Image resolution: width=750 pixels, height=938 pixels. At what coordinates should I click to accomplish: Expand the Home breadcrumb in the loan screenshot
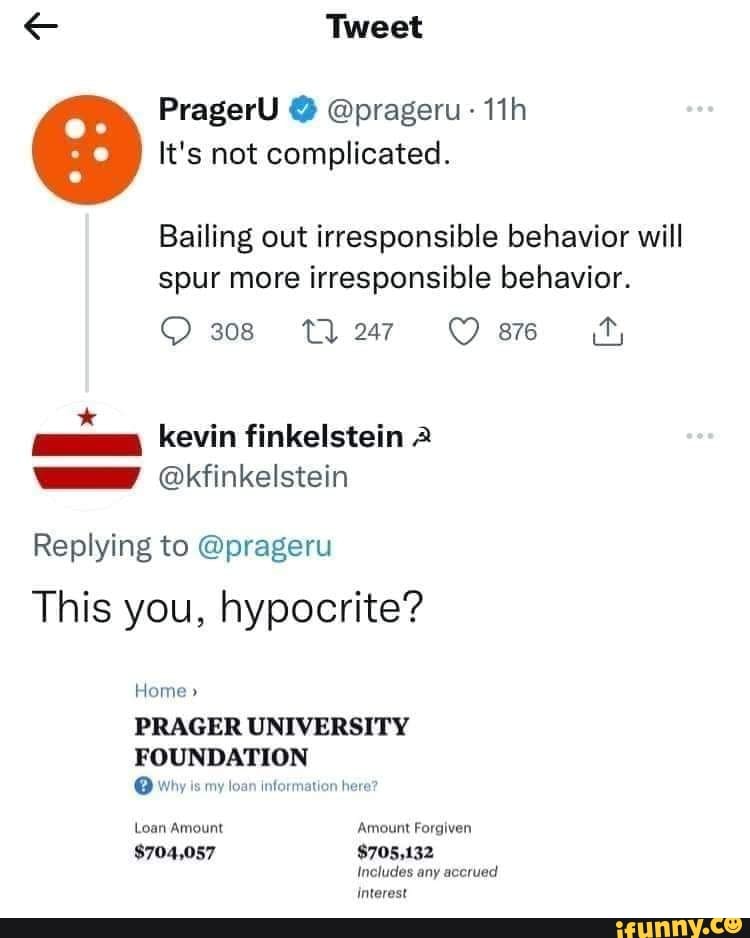[160, 690]
